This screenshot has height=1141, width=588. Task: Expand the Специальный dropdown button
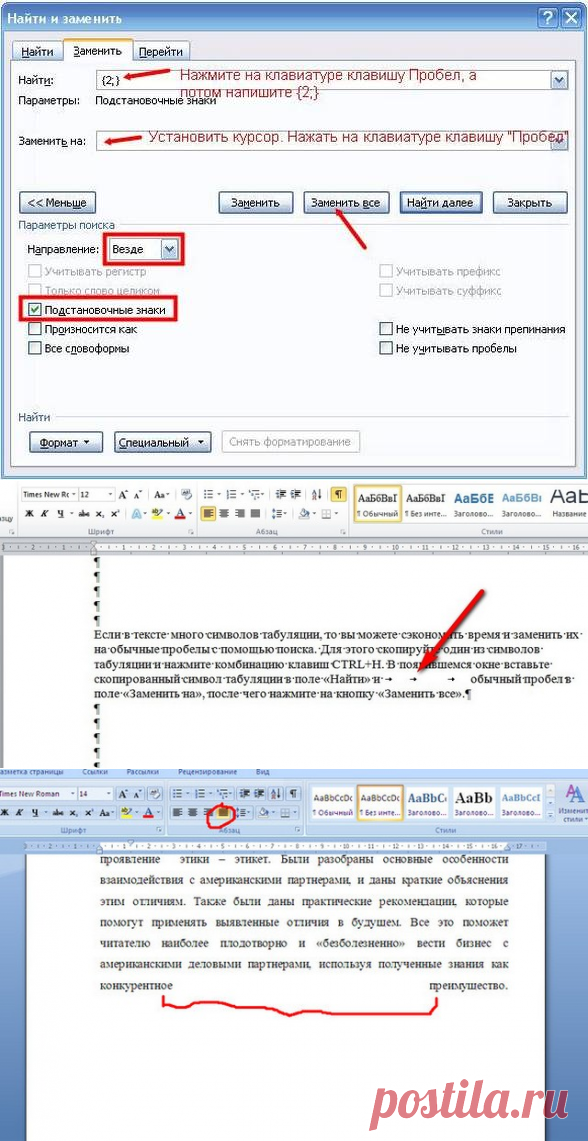162,442
